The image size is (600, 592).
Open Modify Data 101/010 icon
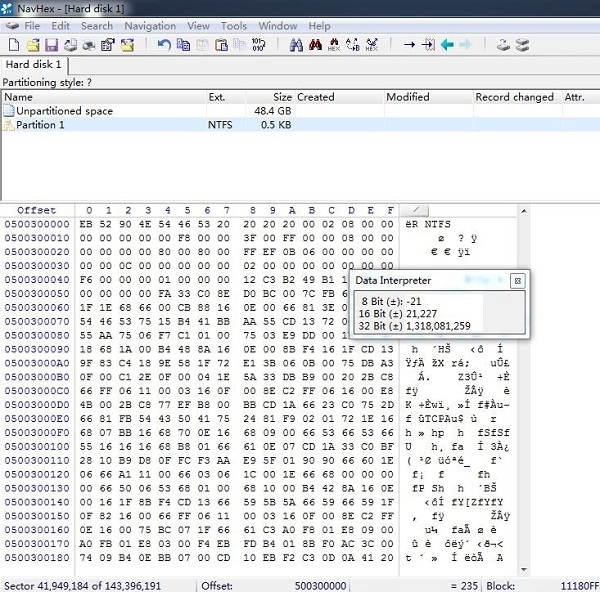[x=258, y=45]
